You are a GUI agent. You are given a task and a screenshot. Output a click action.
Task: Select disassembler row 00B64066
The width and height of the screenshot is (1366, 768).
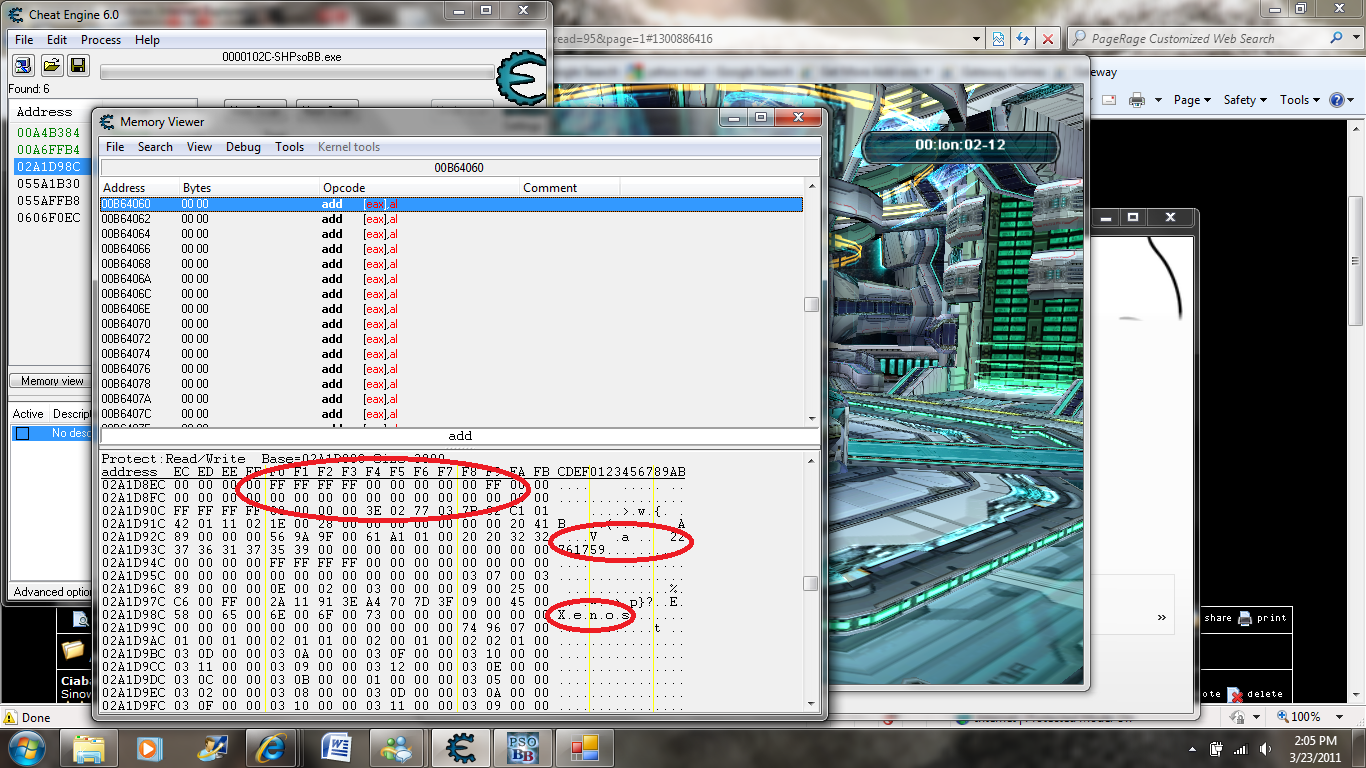tap(451, 249)
